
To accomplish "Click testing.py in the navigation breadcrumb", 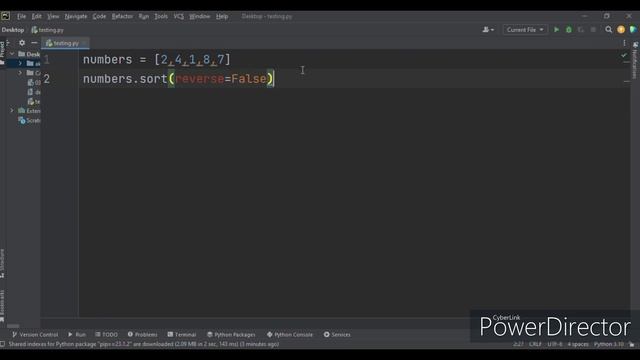I will click(47, 30).
